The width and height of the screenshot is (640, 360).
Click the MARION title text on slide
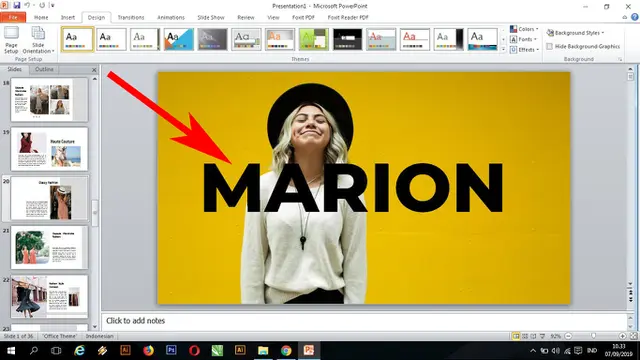click(353, 188)
